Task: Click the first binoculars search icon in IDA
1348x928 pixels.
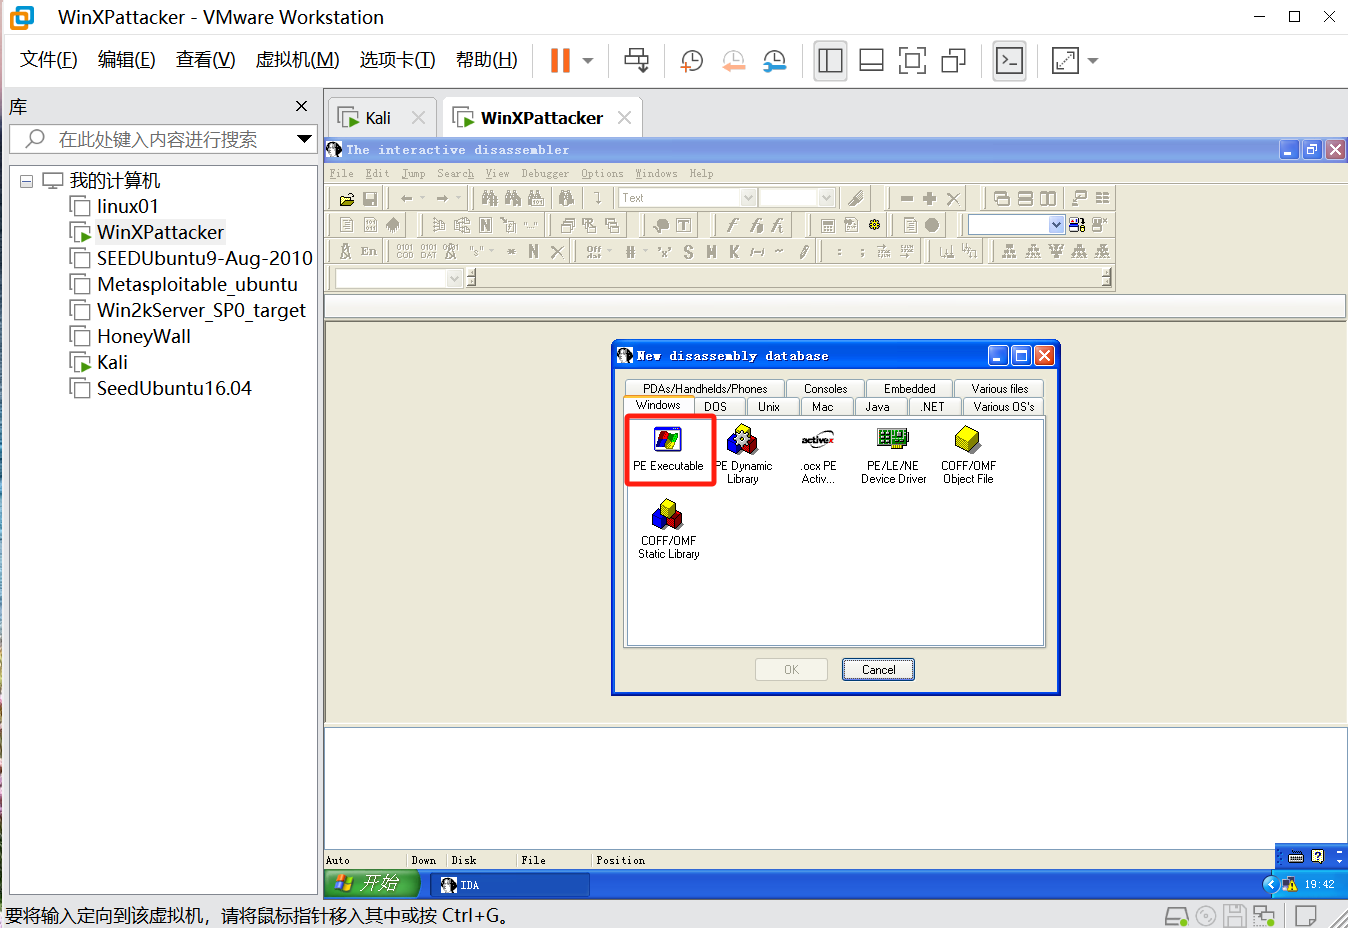Action: tap(489, 198)
